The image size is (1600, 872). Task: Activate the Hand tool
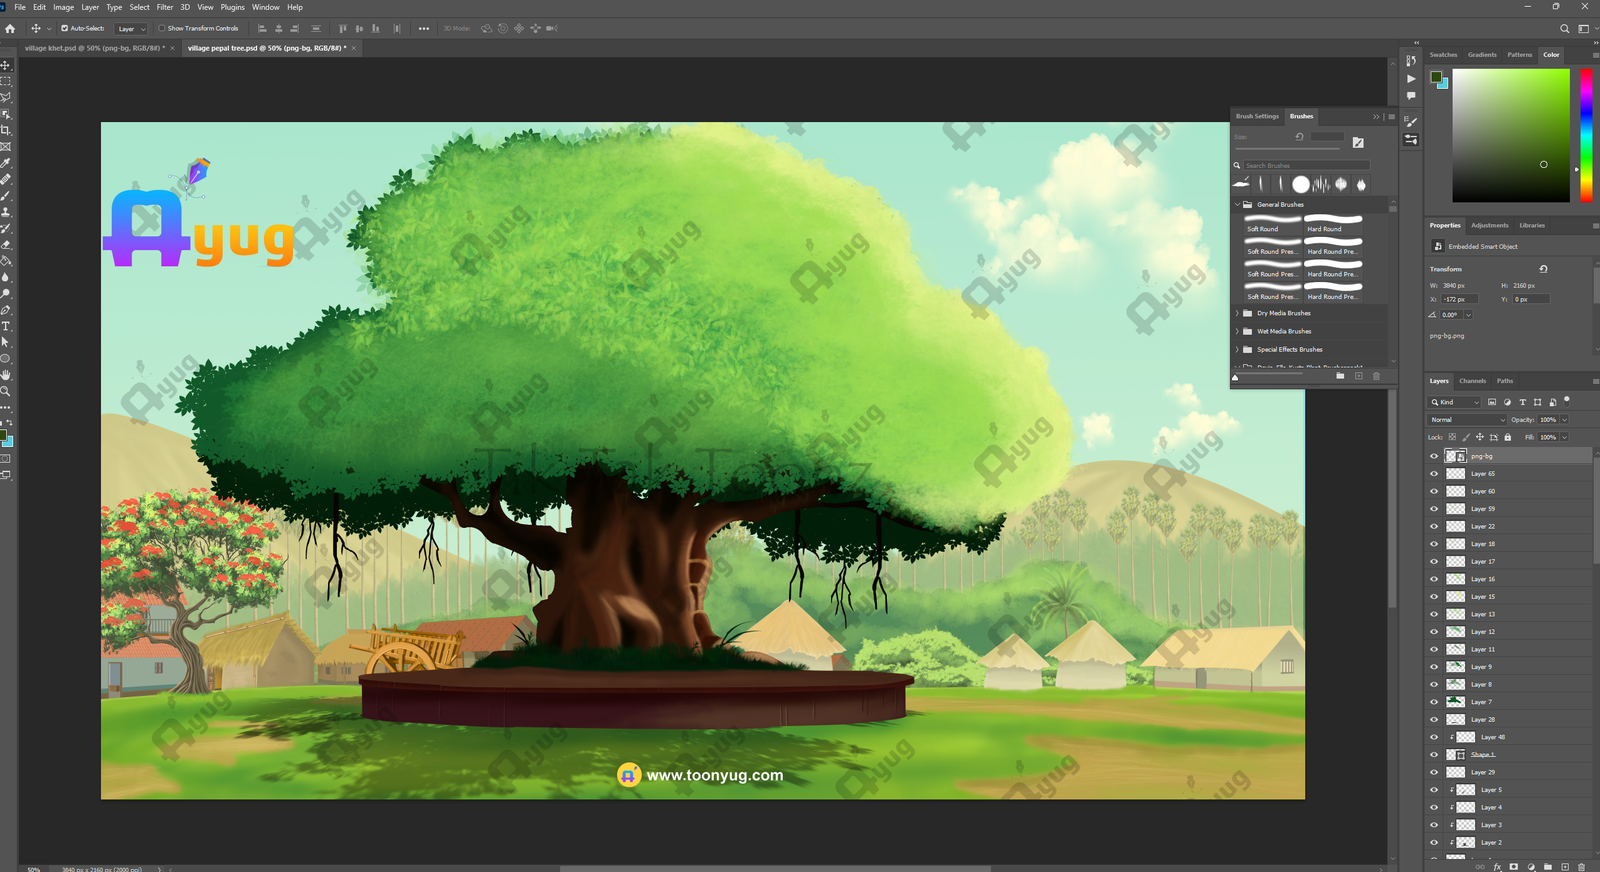[6, 375]
